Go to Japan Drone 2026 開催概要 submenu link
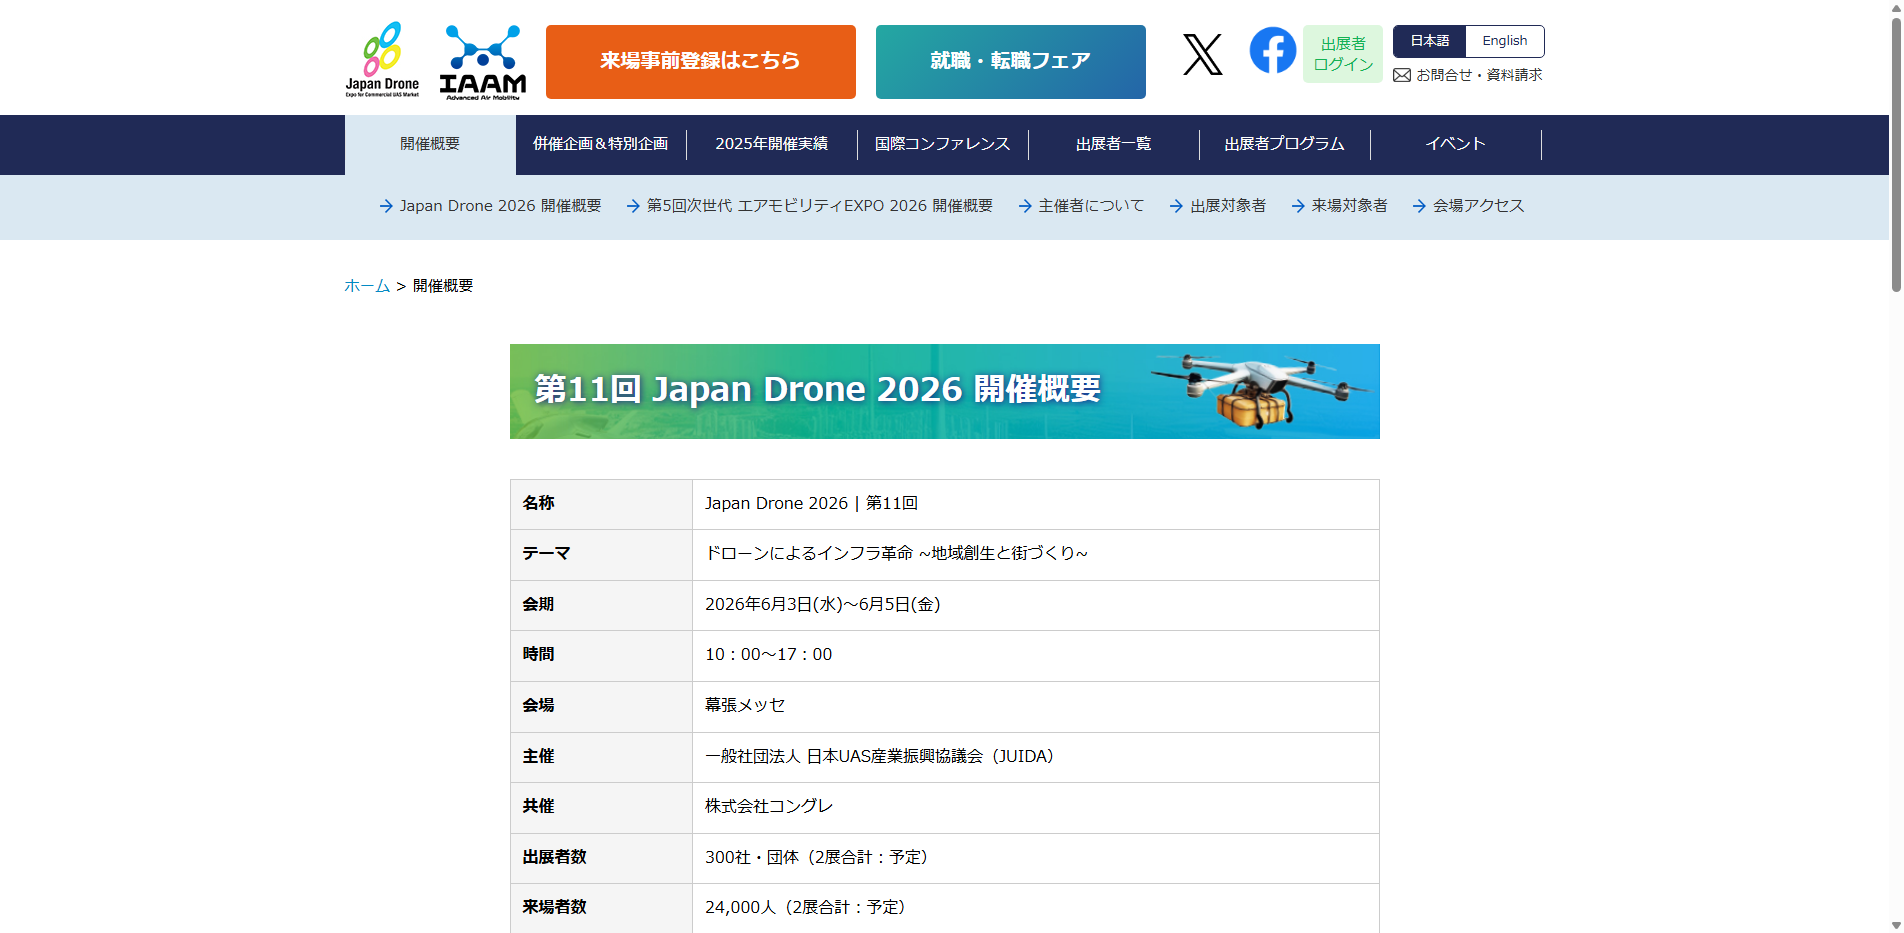 coord(501,206)
